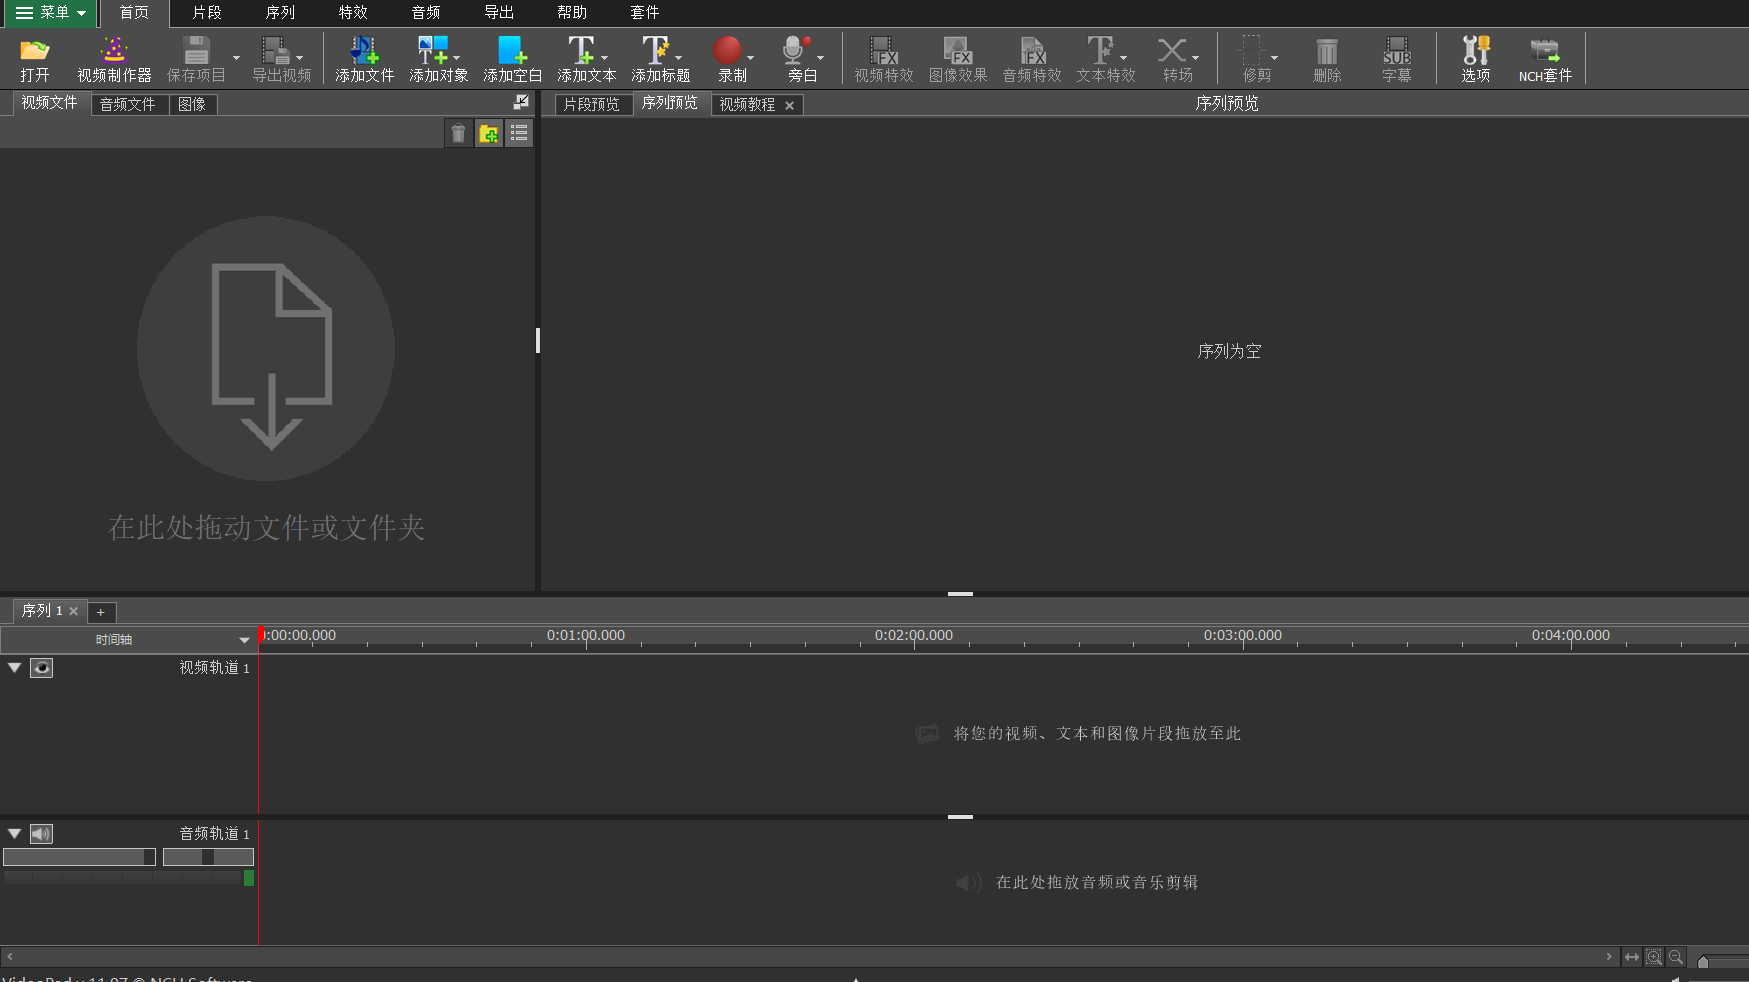The width and height of the screenshot is (1749, 982).
Task: Switch media bin to list view icon
Action: (x=518, y=134)
